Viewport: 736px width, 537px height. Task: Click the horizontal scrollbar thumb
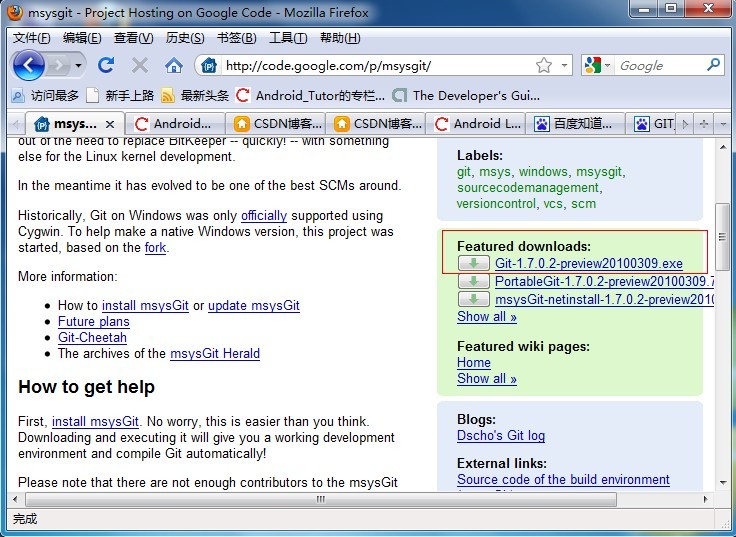point(321,499)
